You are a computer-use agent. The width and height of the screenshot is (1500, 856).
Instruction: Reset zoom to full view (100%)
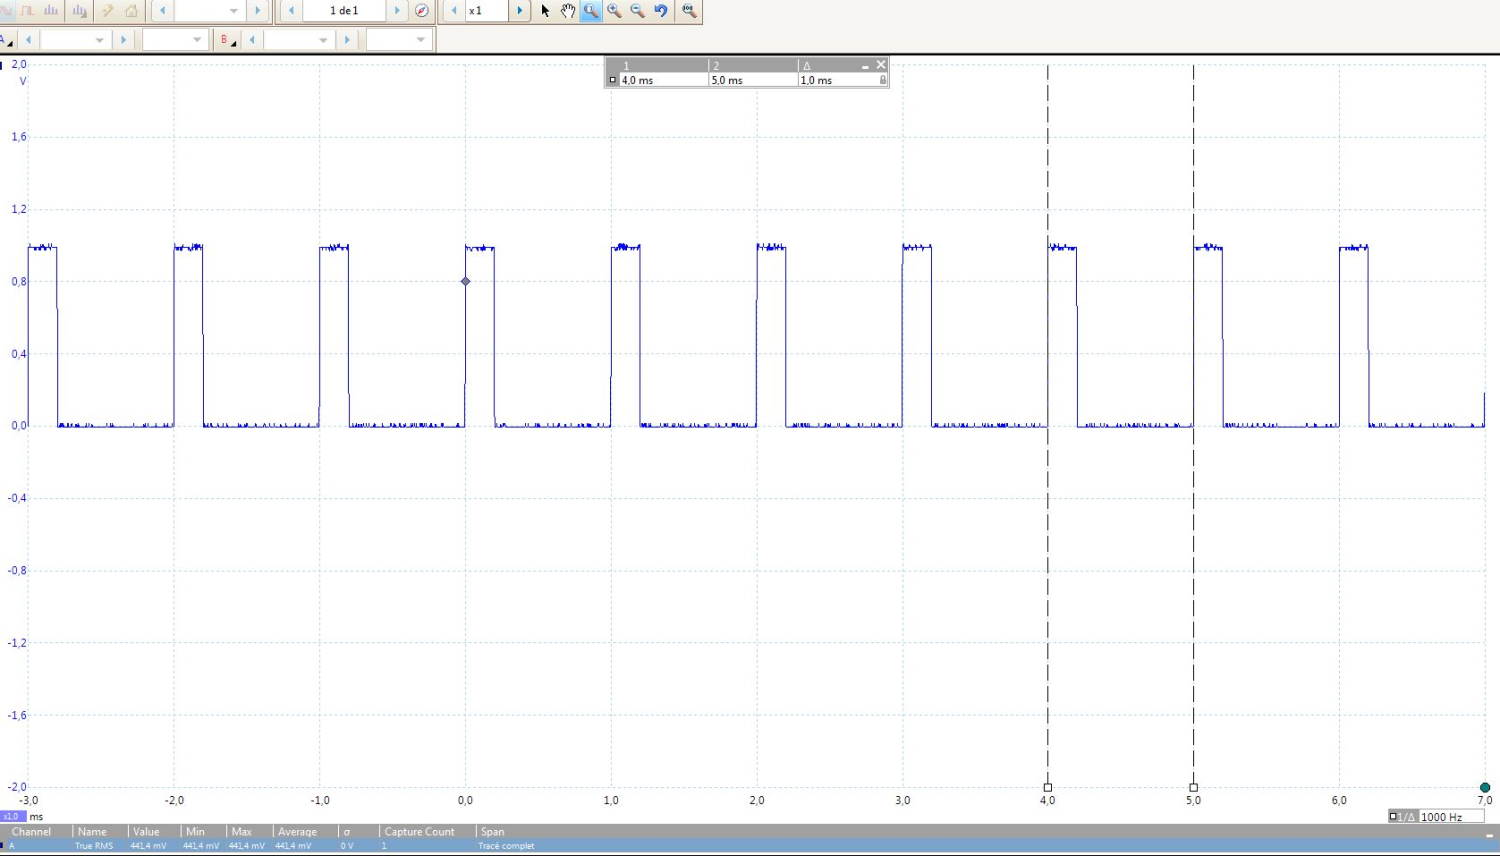click(689, 11)
